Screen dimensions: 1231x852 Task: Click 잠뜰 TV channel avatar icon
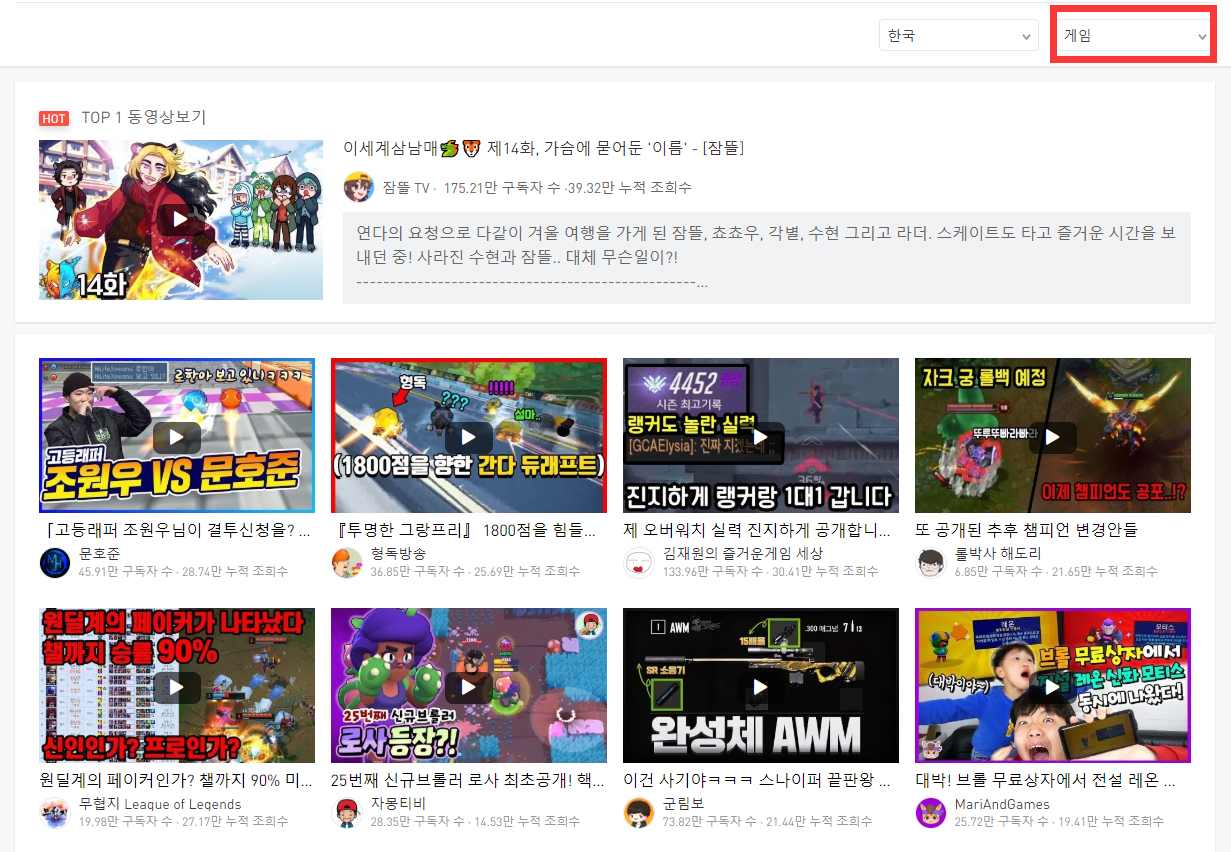pos(359,187)
